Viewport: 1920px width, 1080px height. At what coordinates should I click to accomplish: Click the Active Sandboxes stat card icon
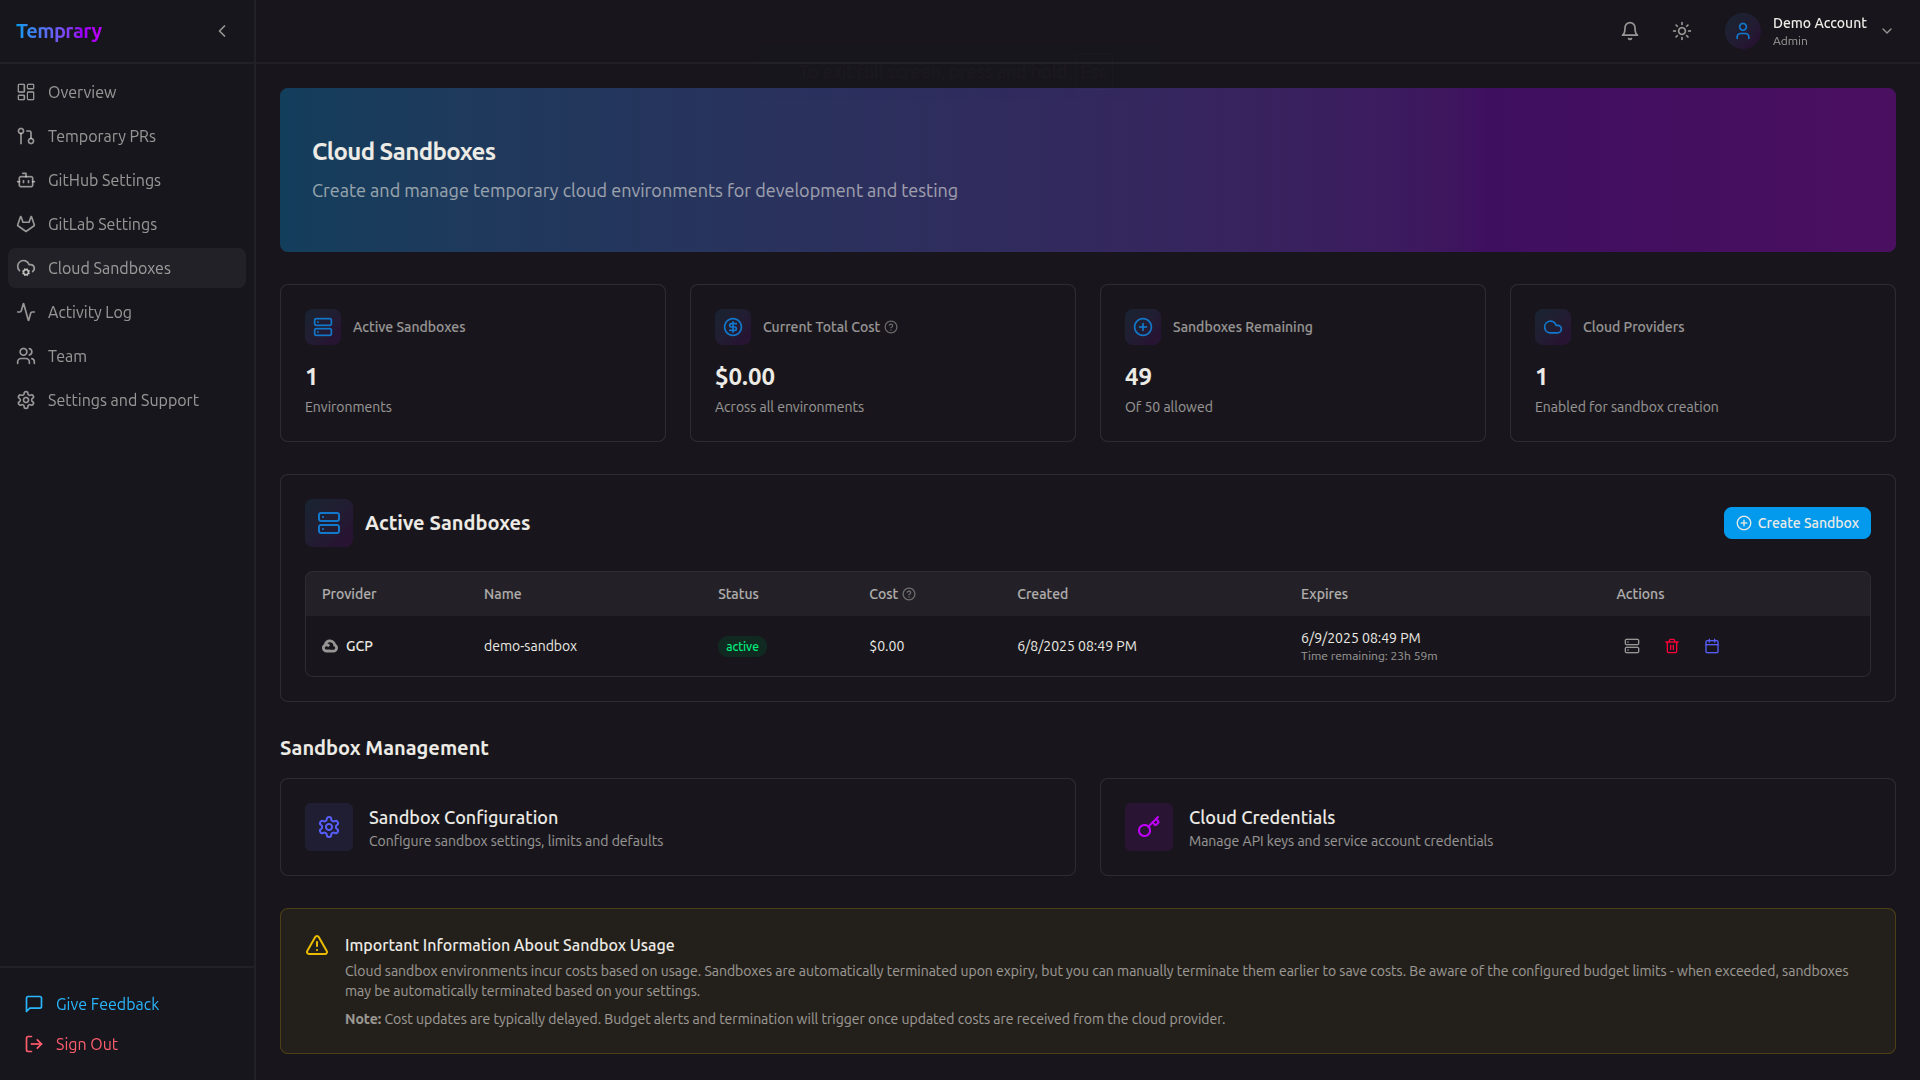(x=323, y=327)
